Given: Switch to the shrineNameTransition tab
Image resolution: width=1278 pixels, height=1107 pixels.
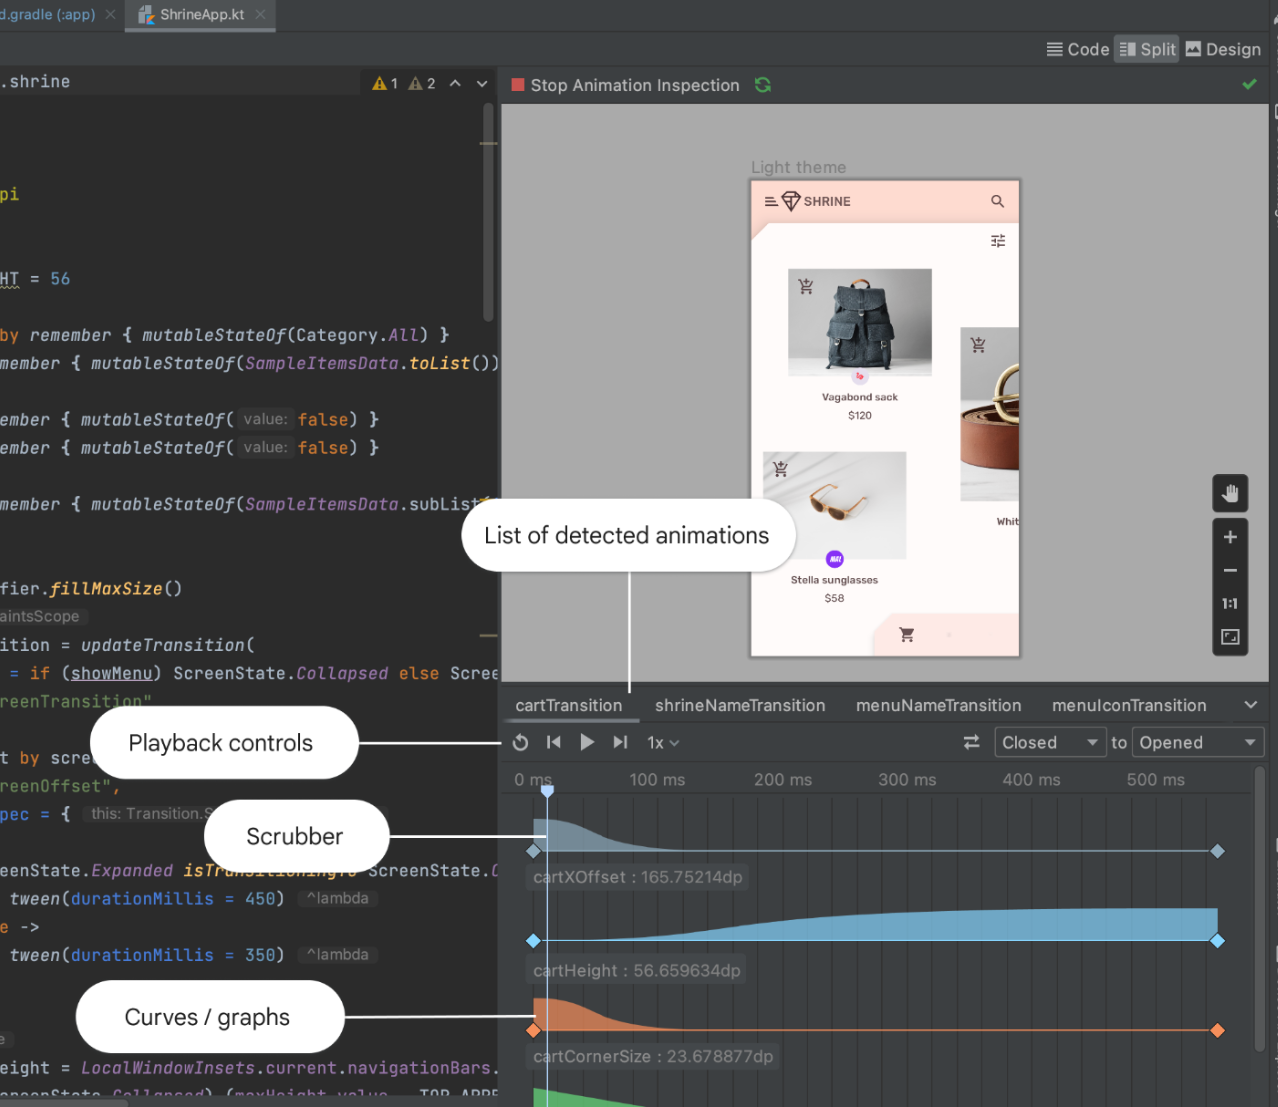Looking at the screenshot, I should (x=740, y=705).
